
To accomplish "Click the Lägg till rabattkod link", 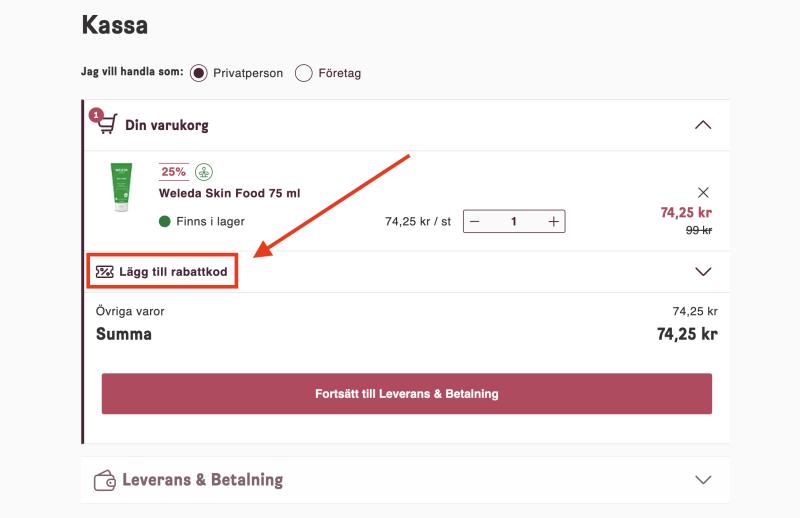I will click(x=173, y=272).
